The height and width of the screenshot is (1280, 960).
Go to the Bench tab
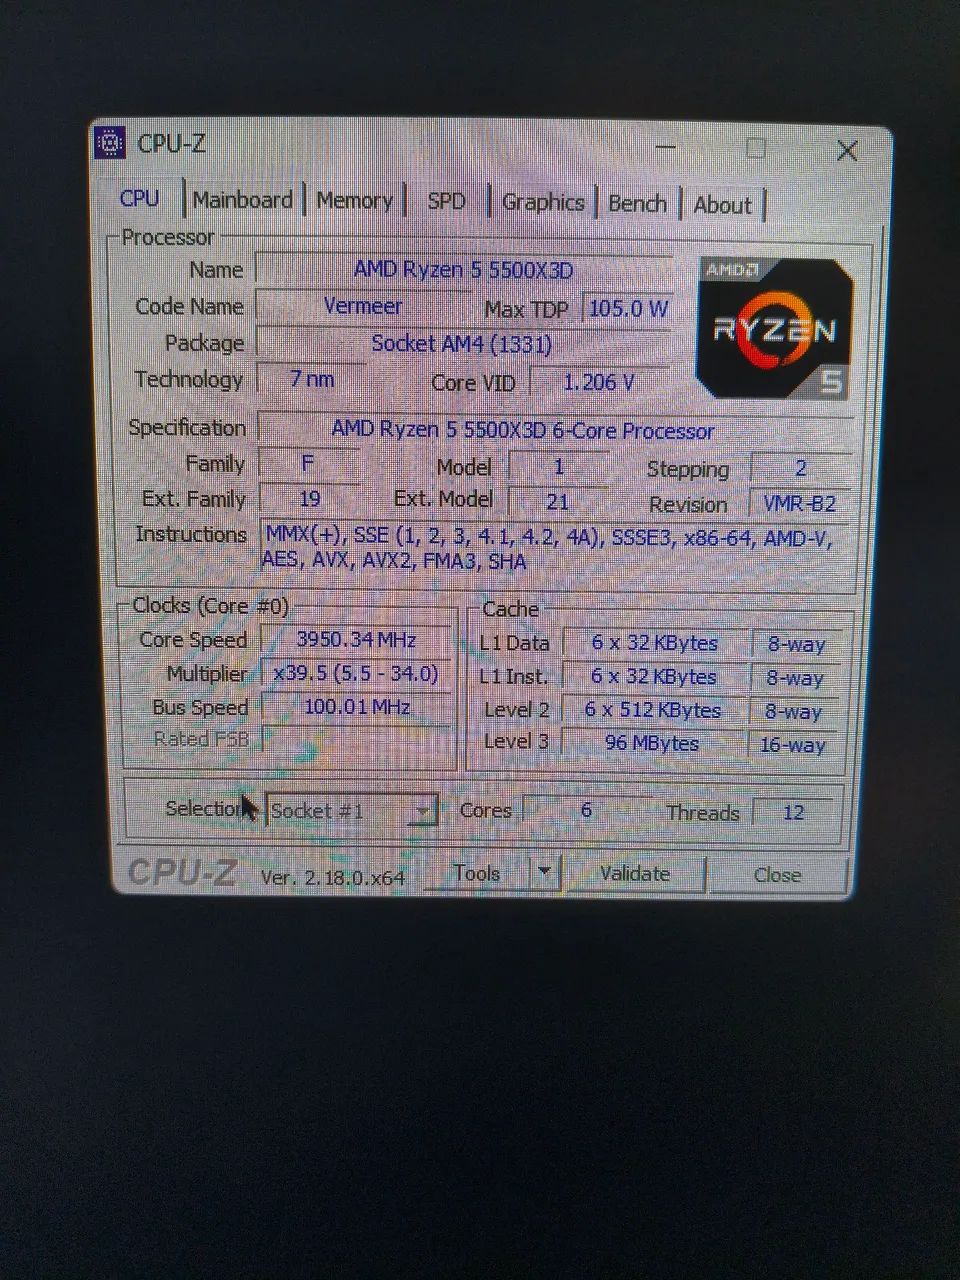tap(637, 204)
